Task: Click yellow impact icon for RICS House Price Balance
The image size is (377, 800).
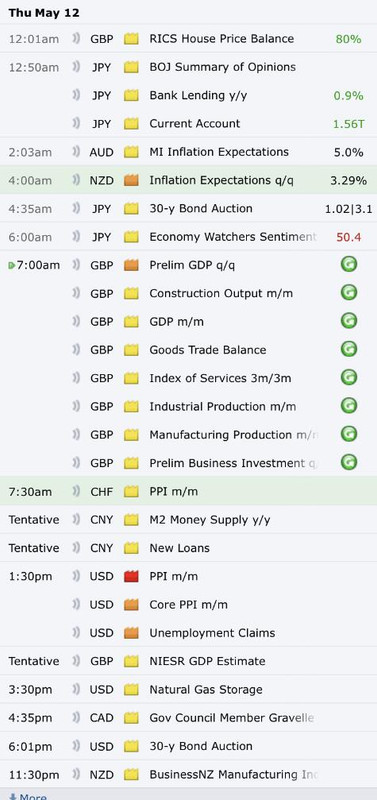Action: coord(131,39)
